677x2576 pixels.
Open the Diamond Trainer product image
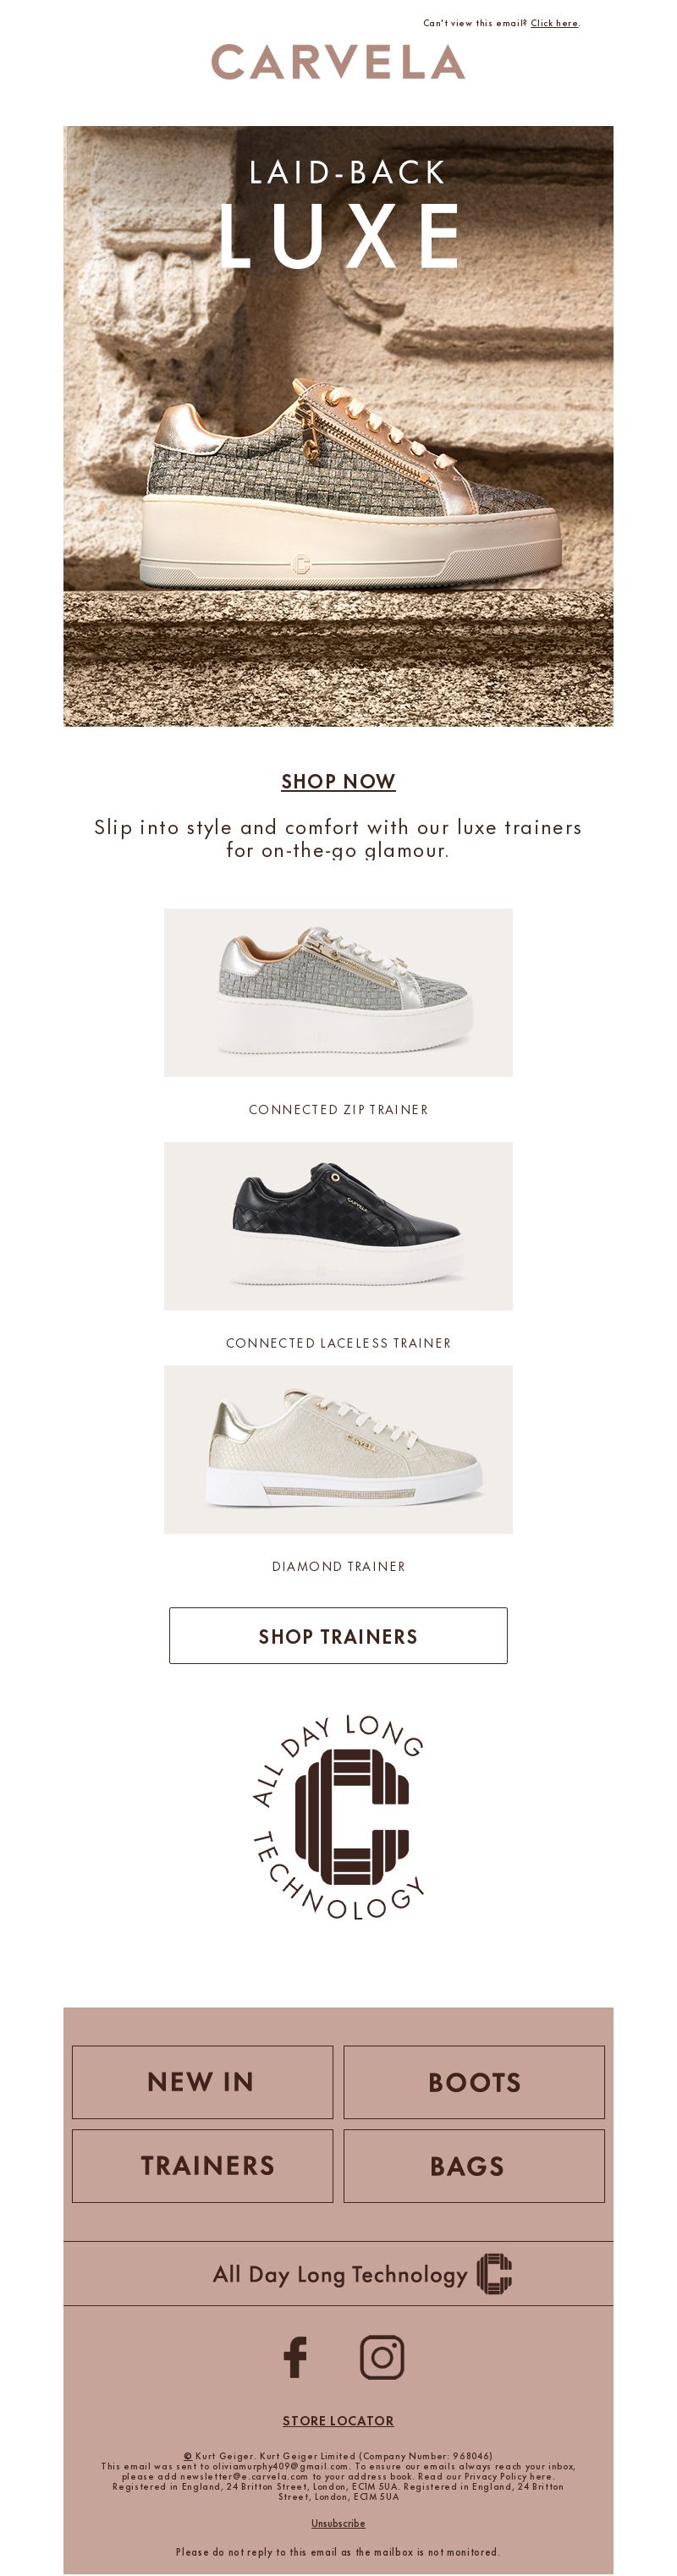[x=338, y=1449]
